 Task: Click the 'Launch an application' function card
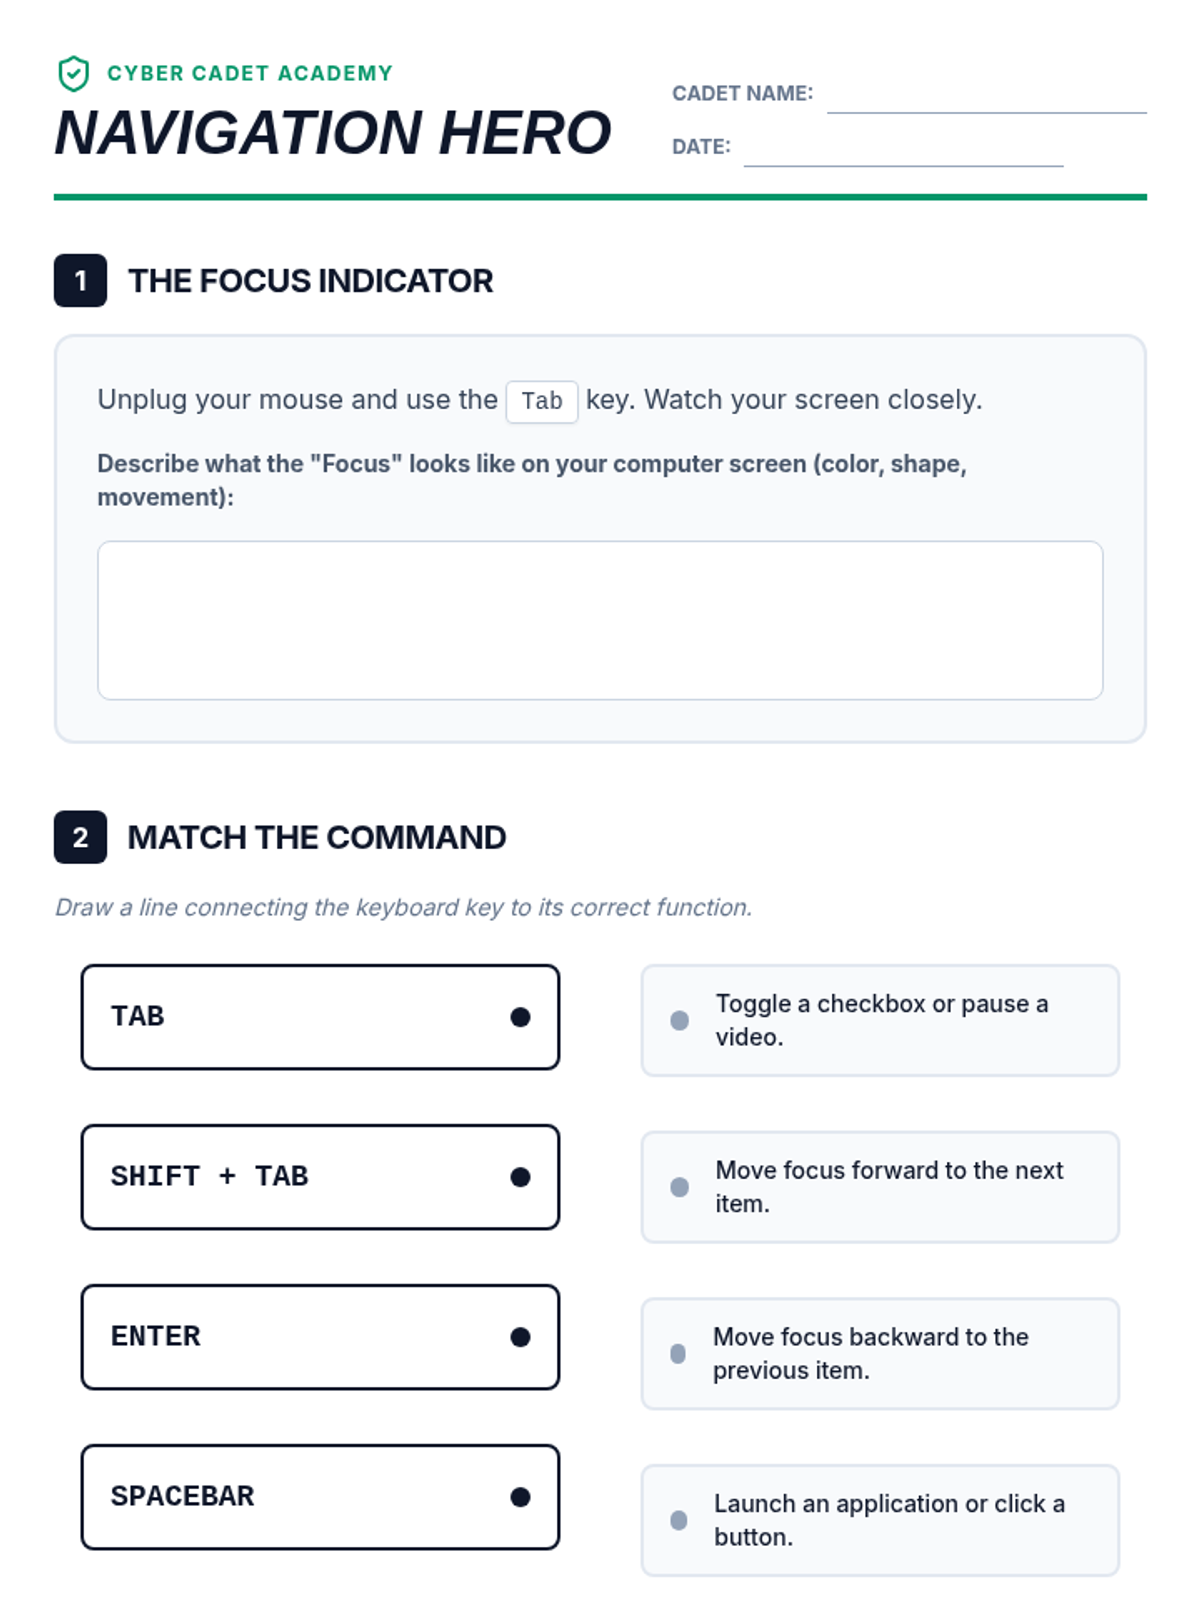click(880, 1521)
